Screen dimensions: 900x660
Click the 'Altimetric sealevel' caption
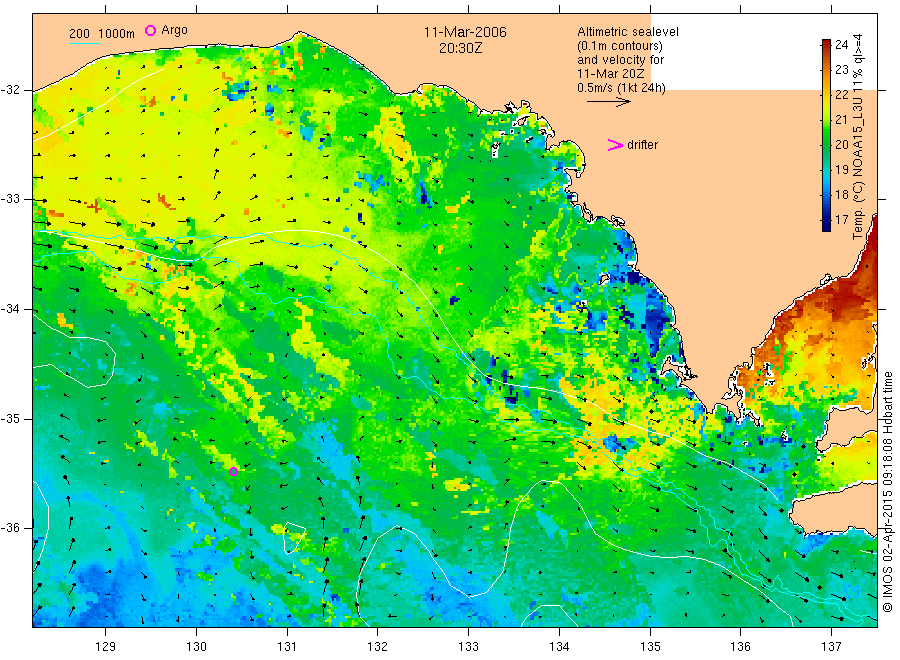click(x=627, y=32)
